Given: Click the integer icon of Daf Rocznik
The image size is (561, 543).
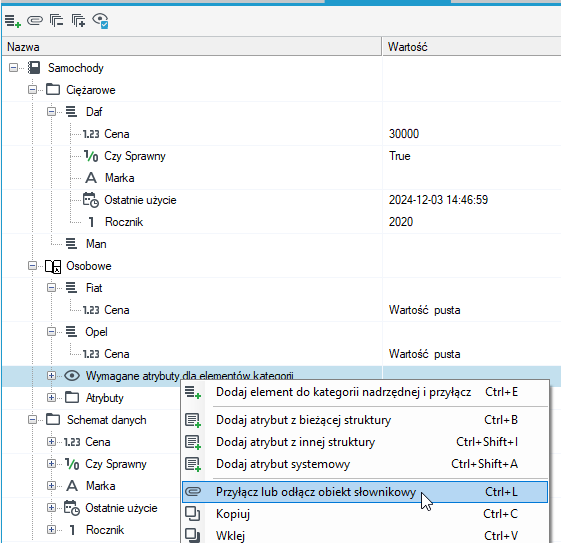Looking at the screenshot, I should [x=91, y=222].
